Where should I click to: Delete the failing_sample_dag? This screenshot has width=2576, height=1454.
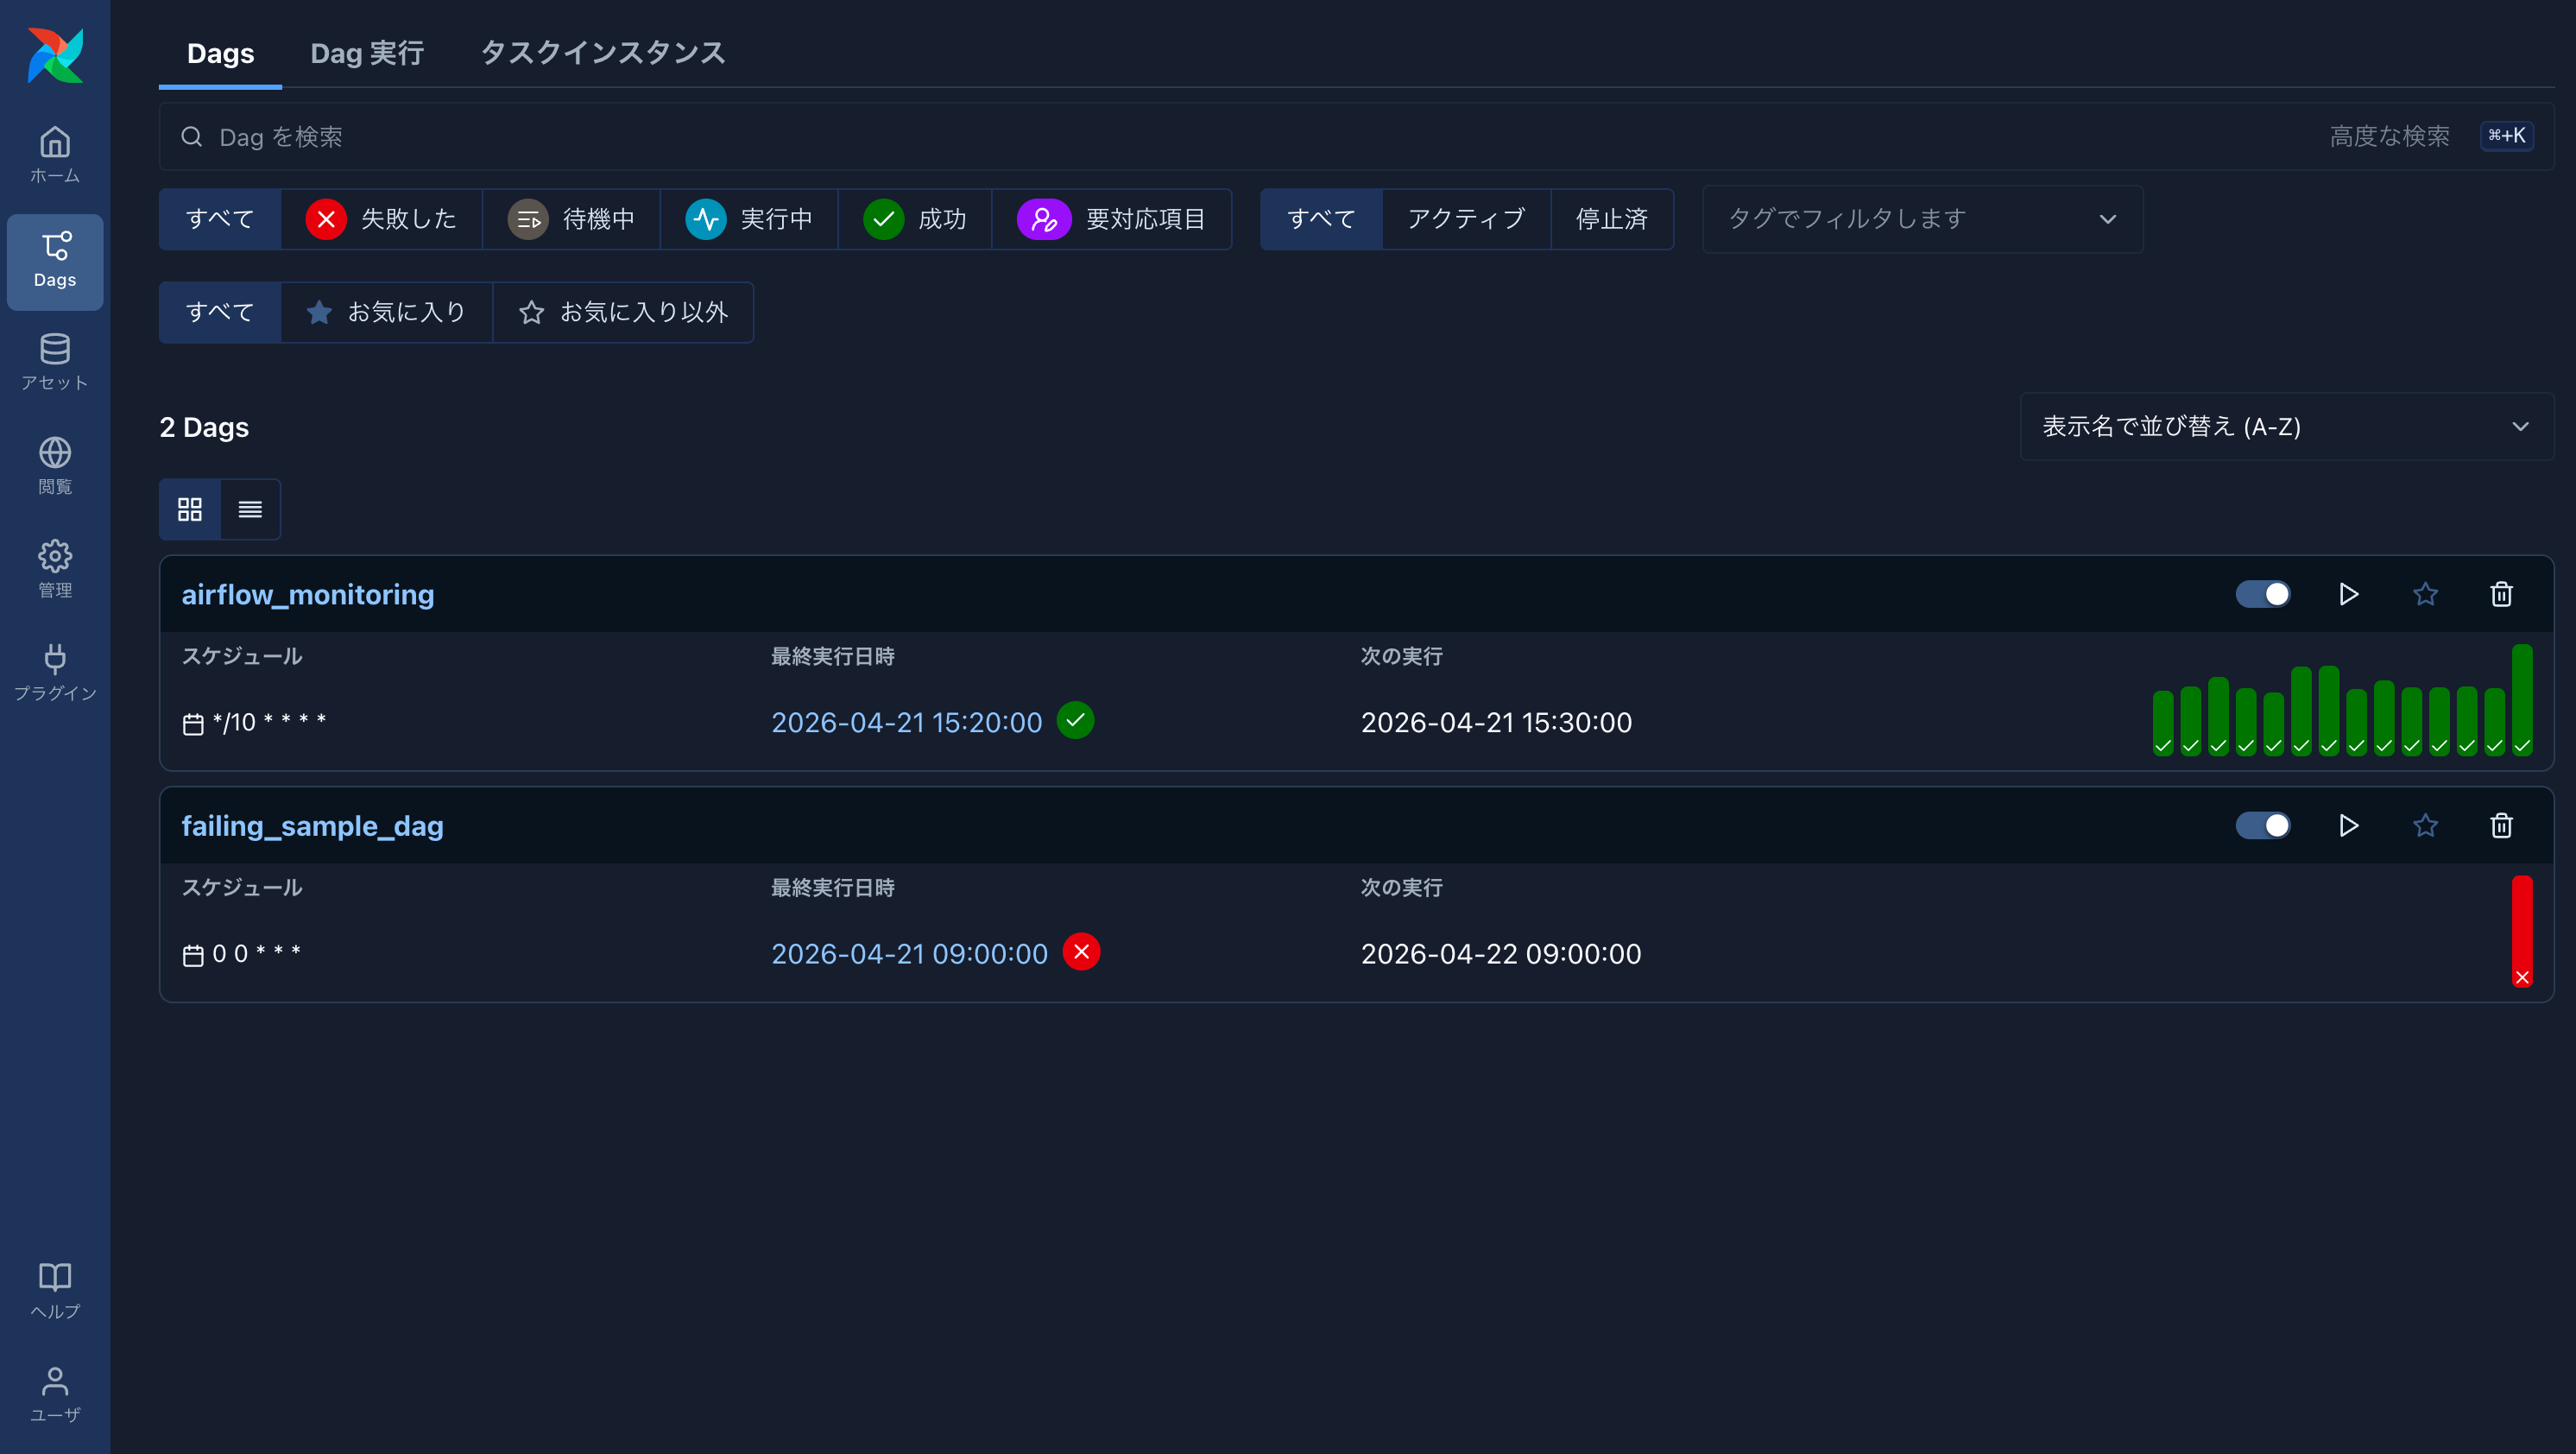(2501, 825)
